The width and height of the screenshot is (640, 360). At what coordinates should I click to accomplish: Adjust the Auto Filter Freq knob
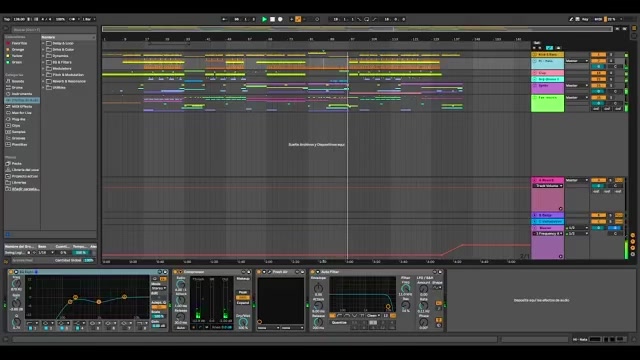click(405, 288)
